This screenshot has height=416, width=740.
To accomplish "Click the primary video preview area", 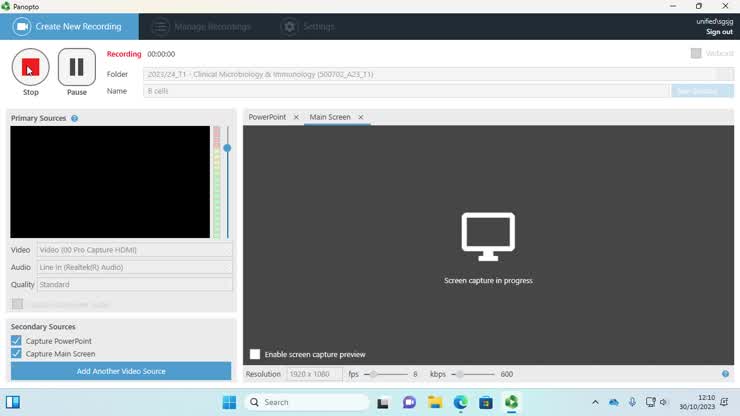I will coord(110,182).
